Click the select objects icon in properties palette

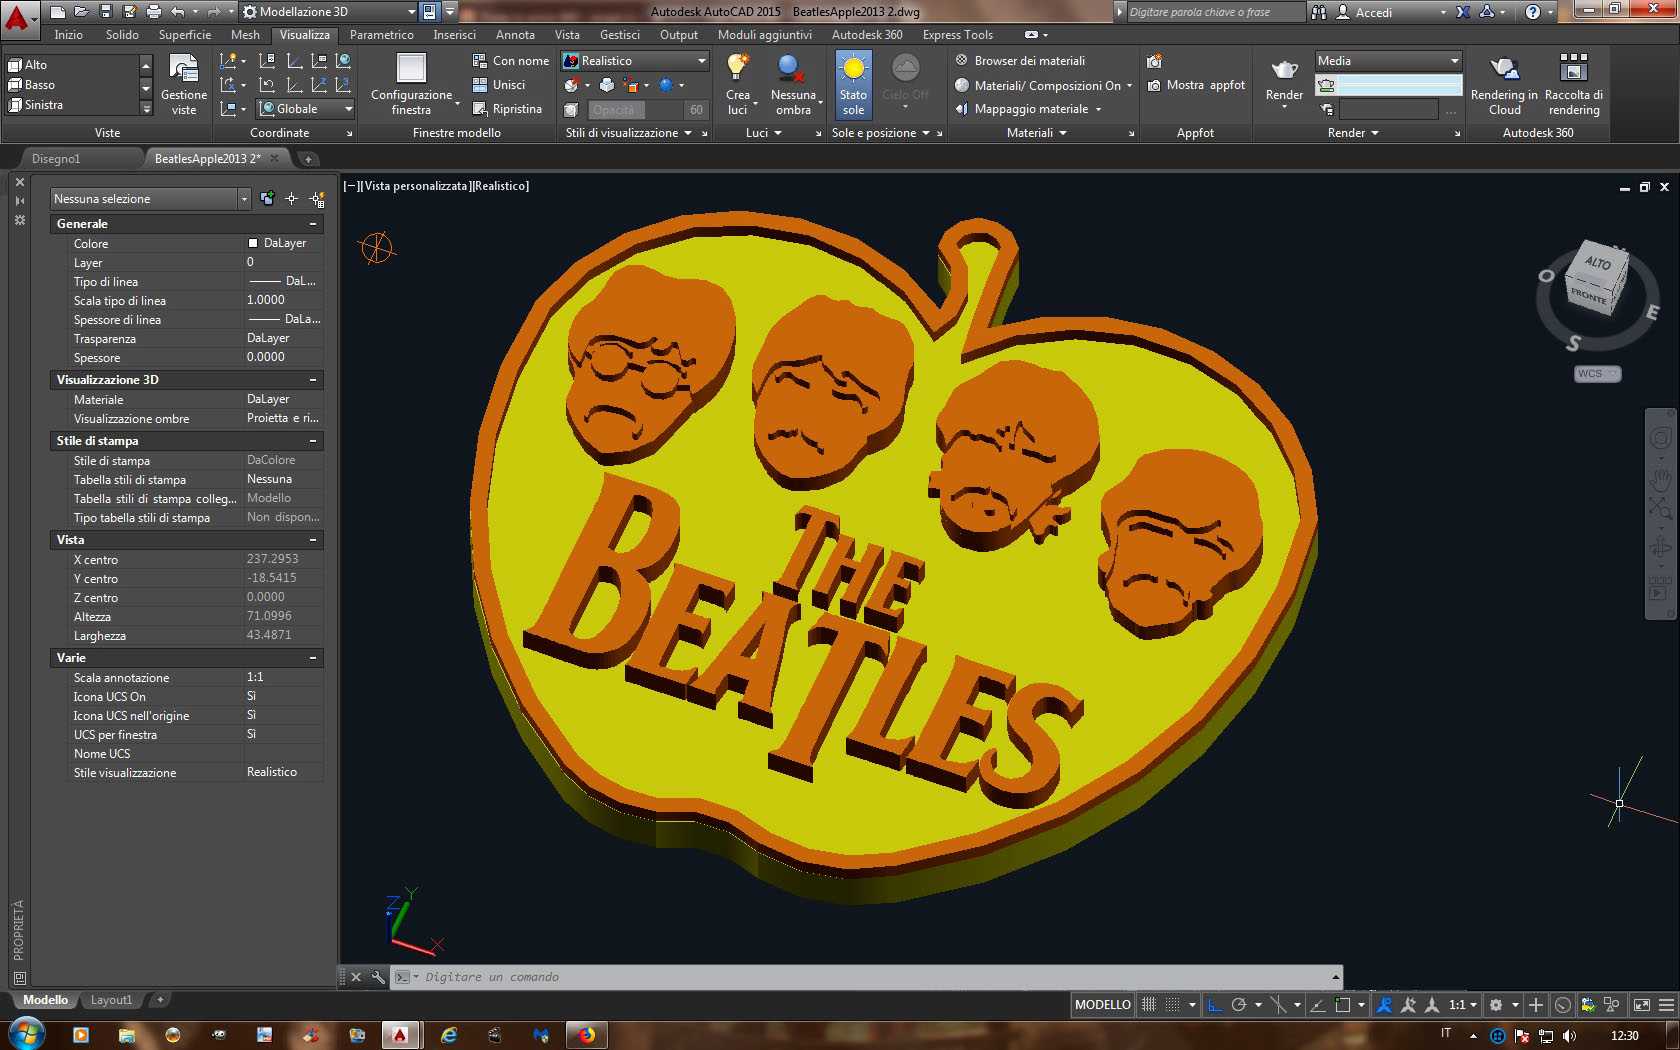292,199
